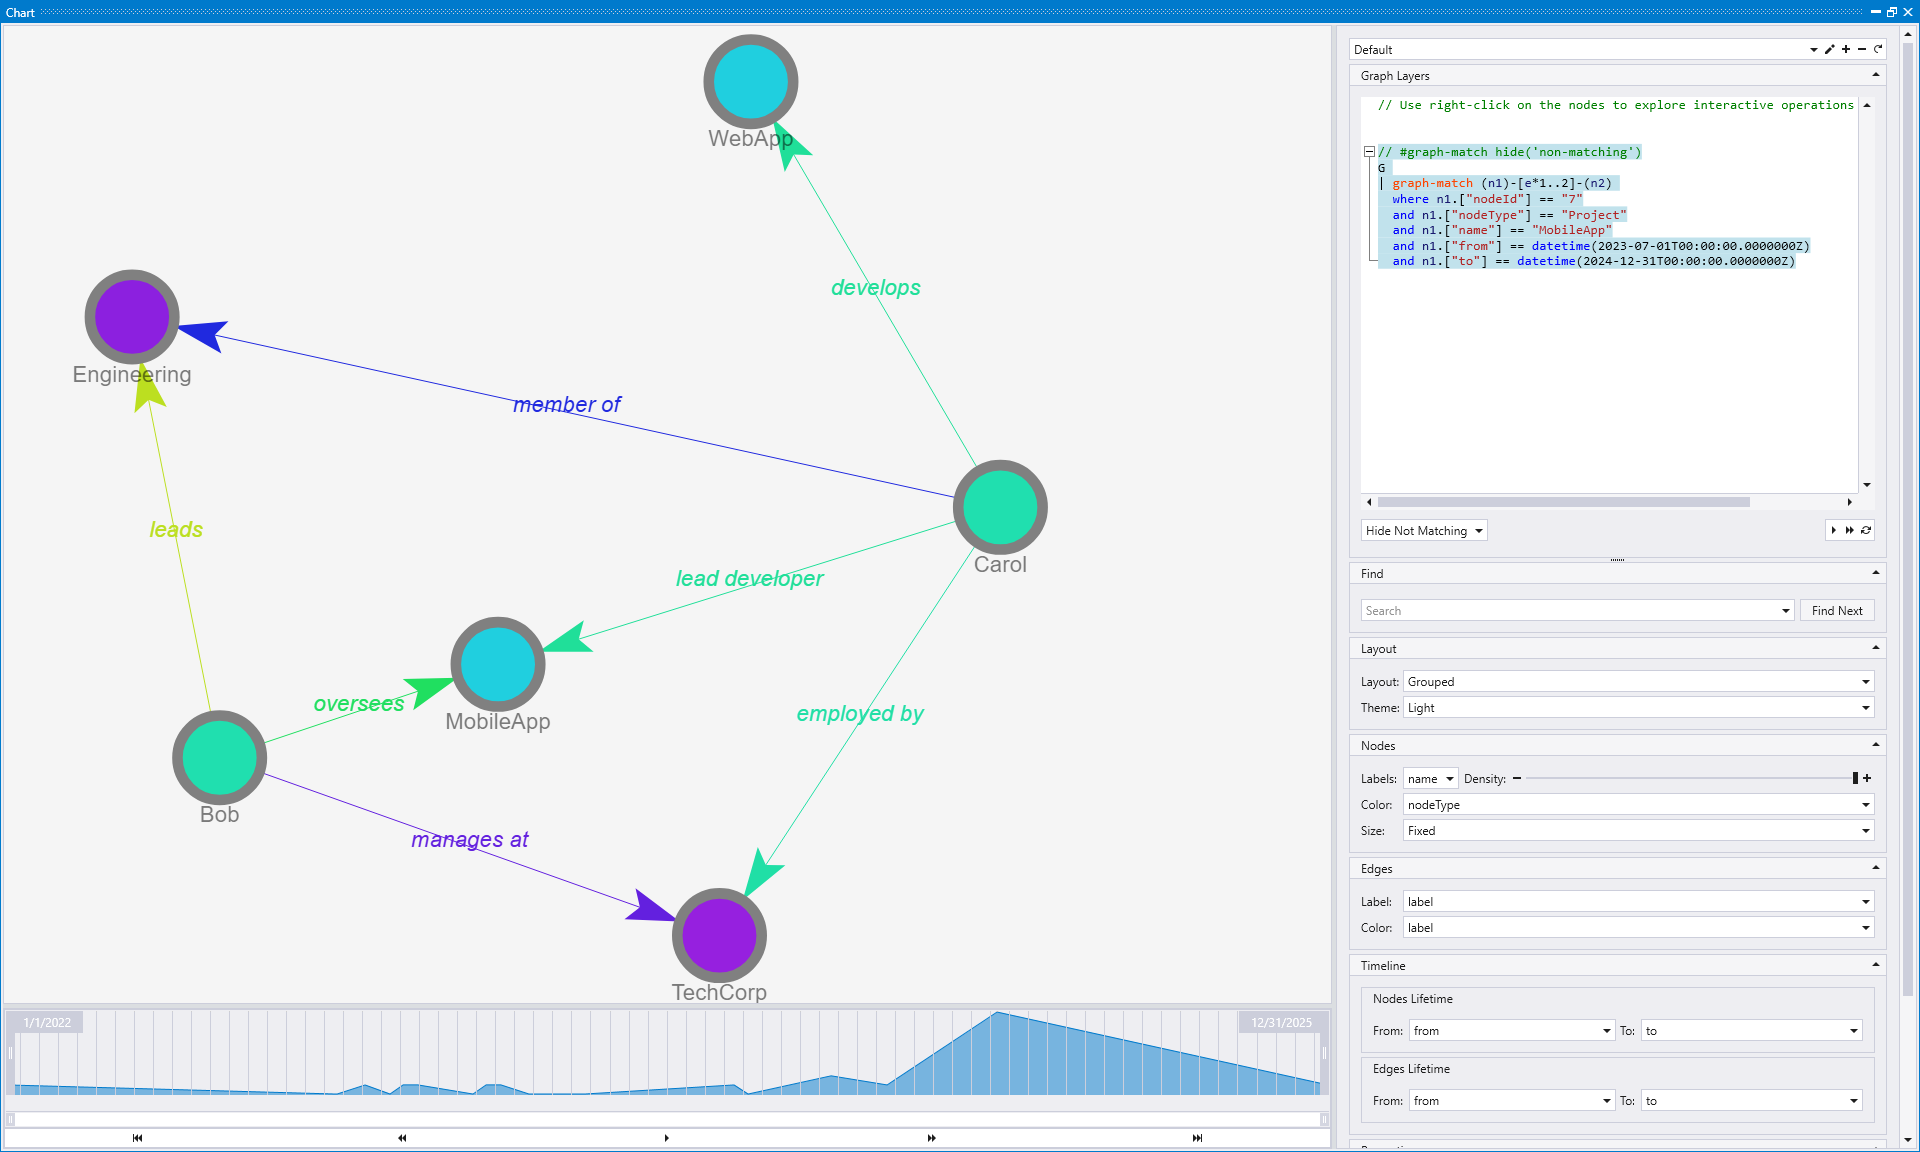Play the timeline animation
The image size is (1920, 1152).
[666, 1138]
